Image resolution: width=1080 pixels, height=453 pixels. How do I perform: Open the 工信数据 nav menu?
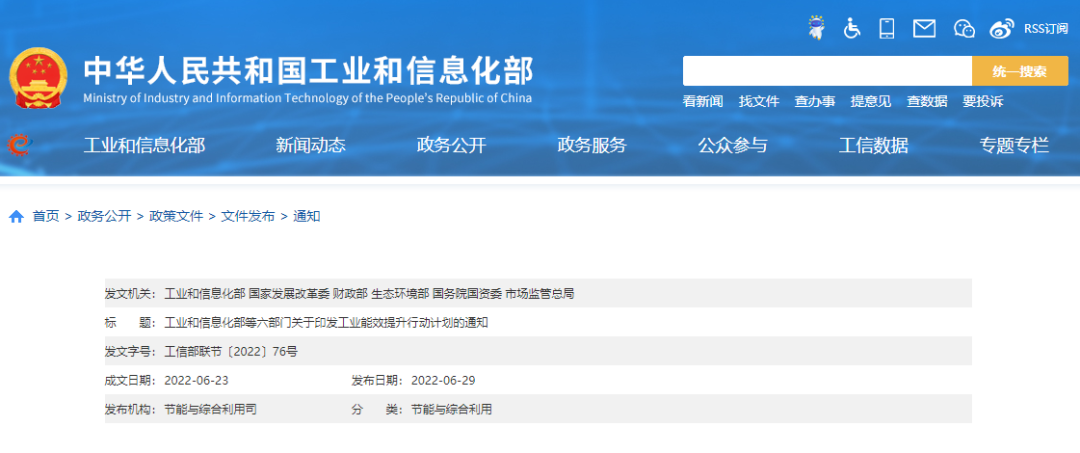tap(873, 146)
